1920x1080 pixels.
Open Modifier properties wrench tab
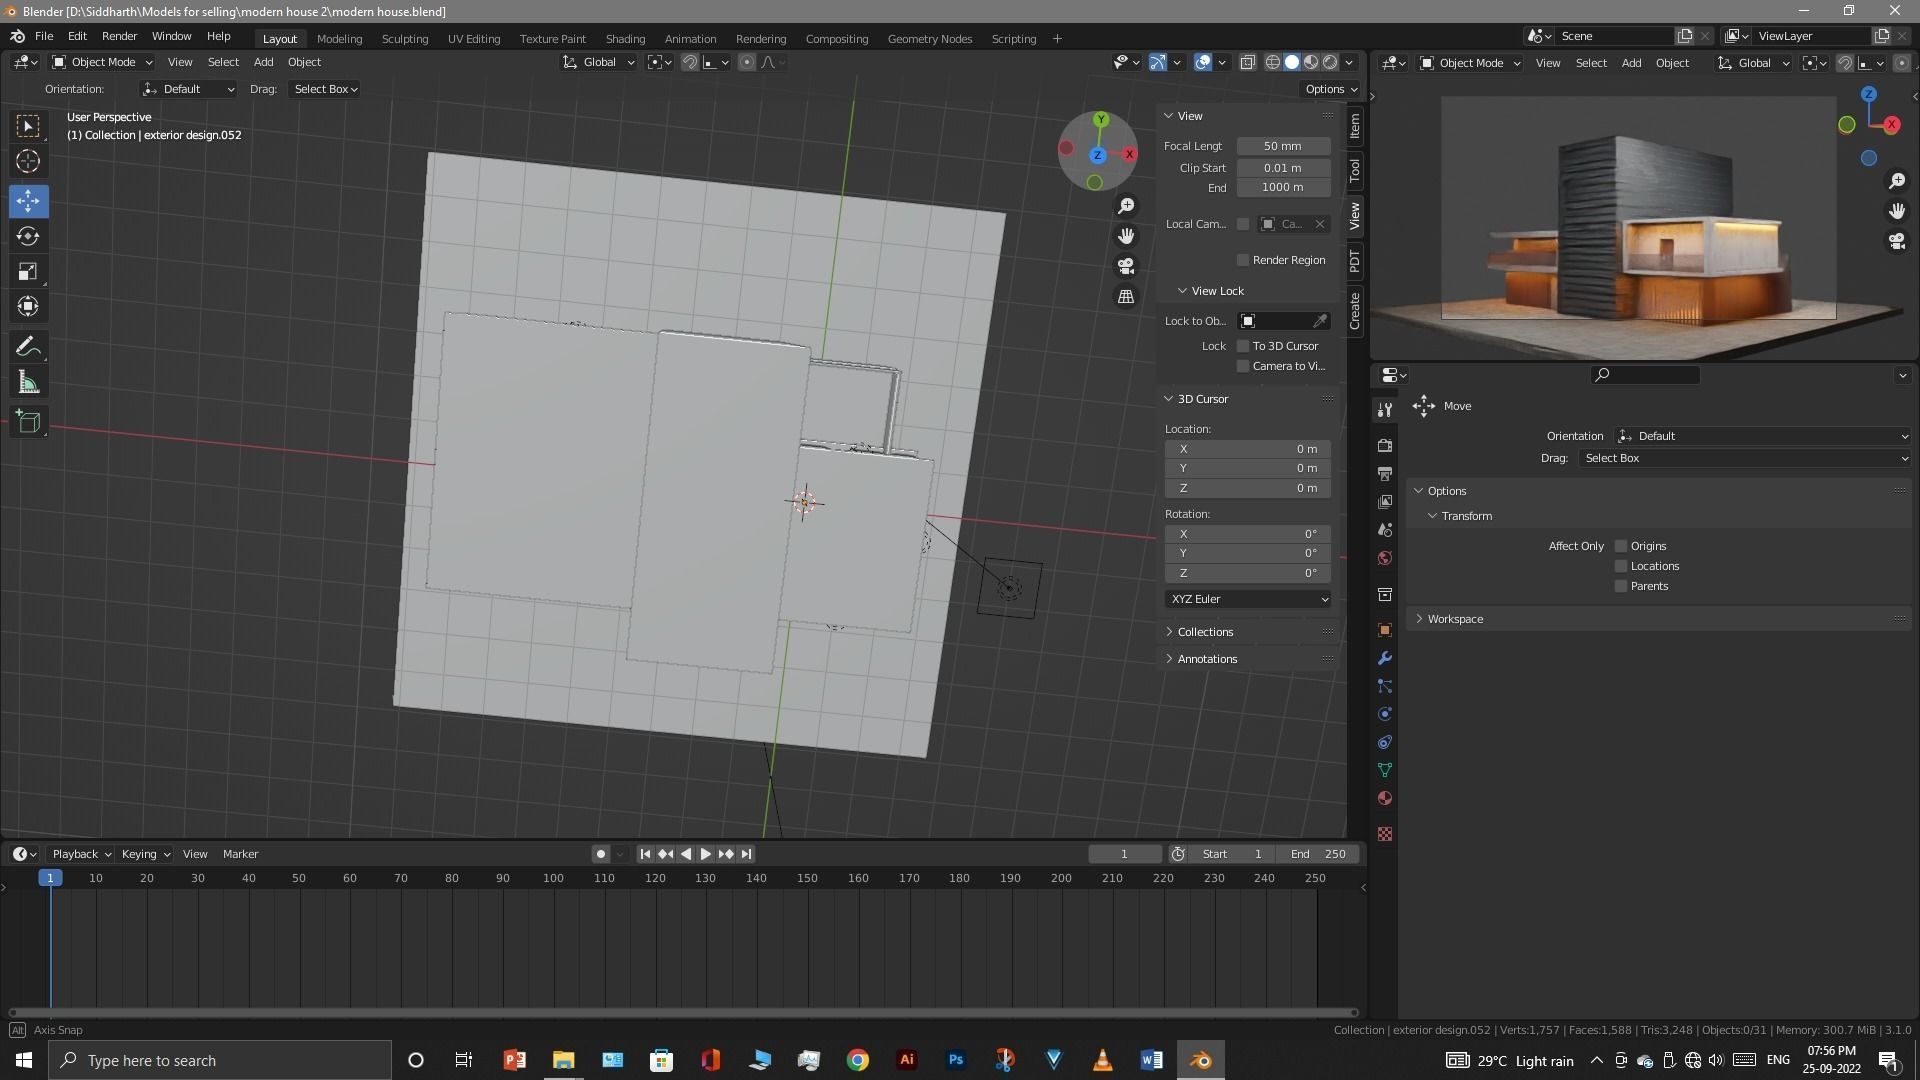[1385, 658]
